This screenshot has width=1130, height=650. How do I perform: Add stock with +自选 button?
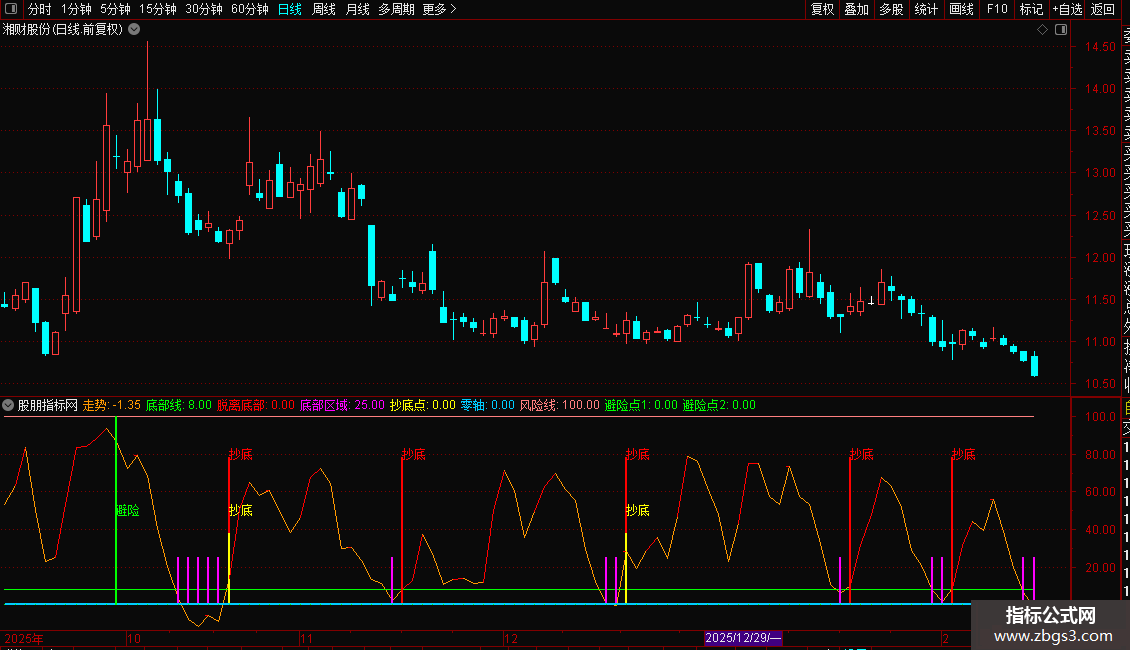pos(1068,9)
